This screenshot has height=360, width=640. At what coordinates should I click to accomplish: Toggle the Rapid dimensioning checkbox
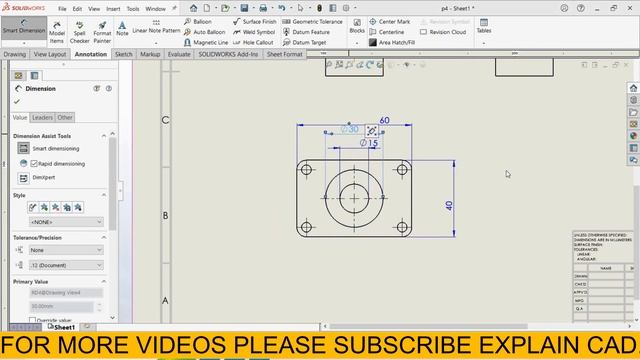34,164
